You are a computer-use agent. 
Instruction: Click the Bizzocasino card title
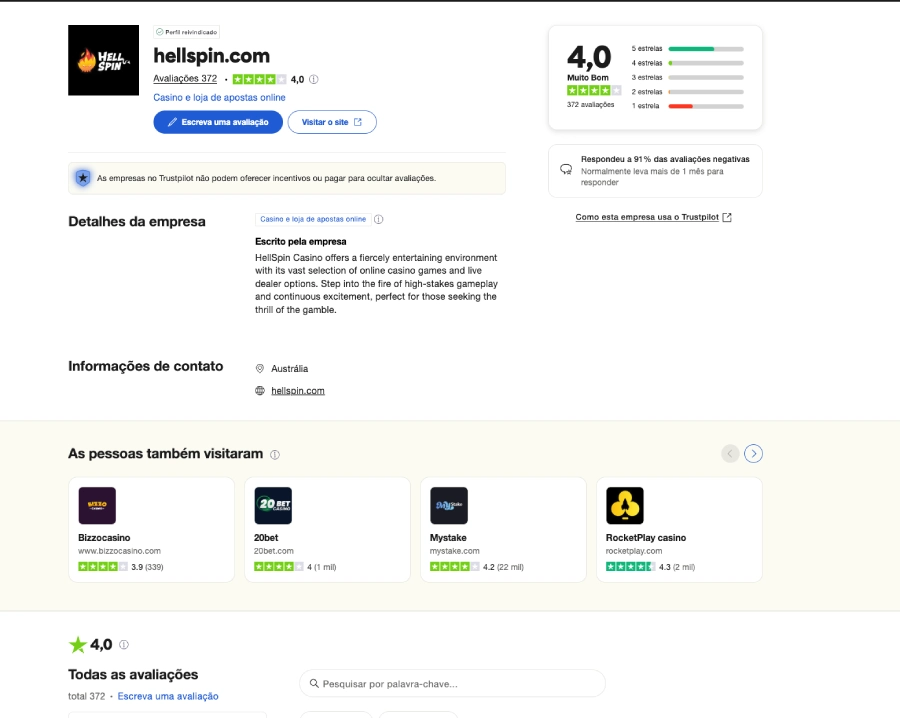pyautogui.click(x=104, y=538)
